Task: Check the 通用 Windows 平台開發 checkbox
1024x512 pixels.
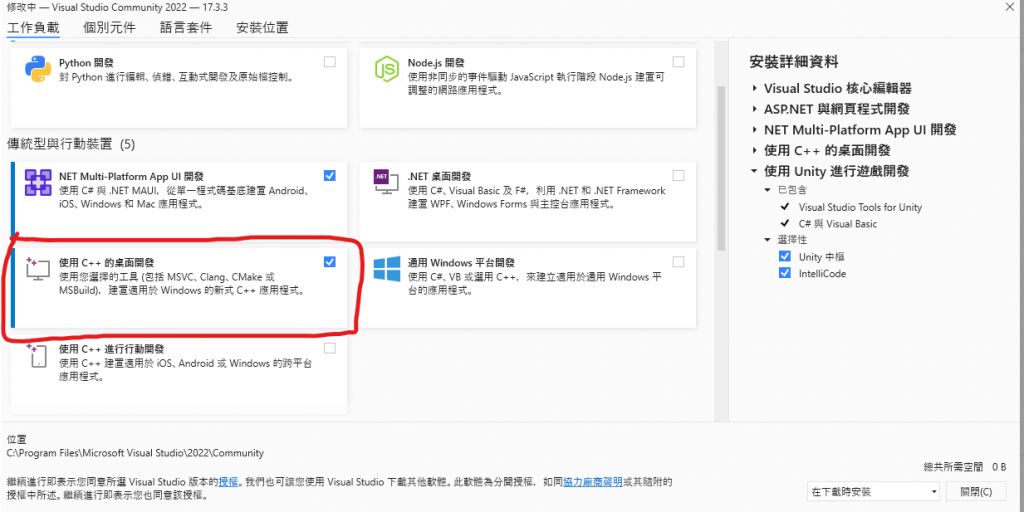Action: 679,262
